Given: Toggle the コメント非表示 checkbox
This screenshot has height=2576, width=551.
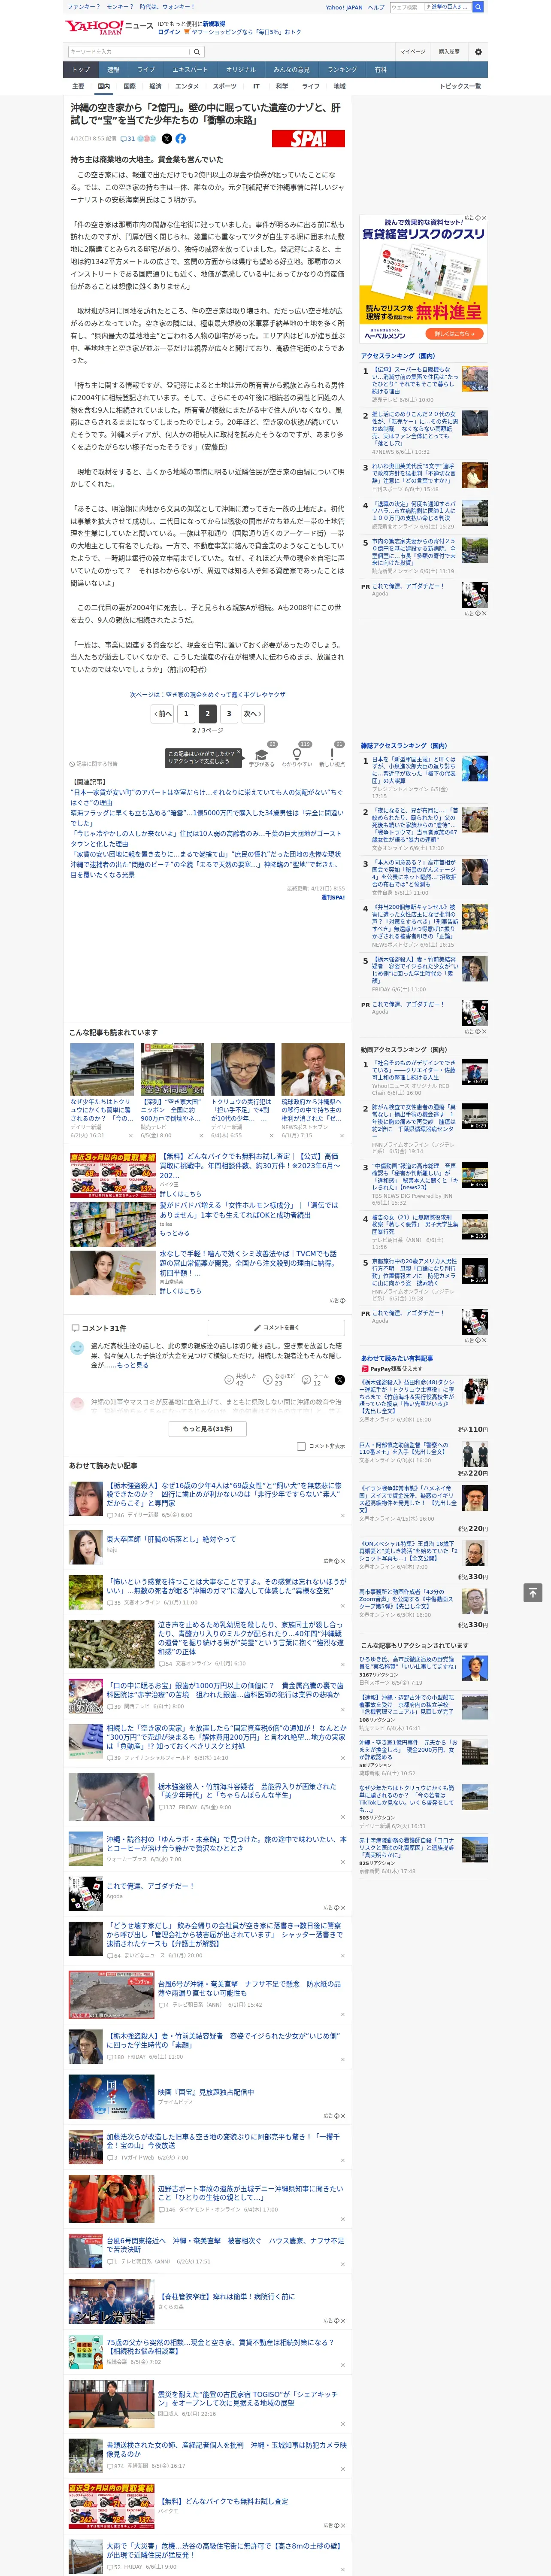Looking at the screenshot, I should 301,1446.
